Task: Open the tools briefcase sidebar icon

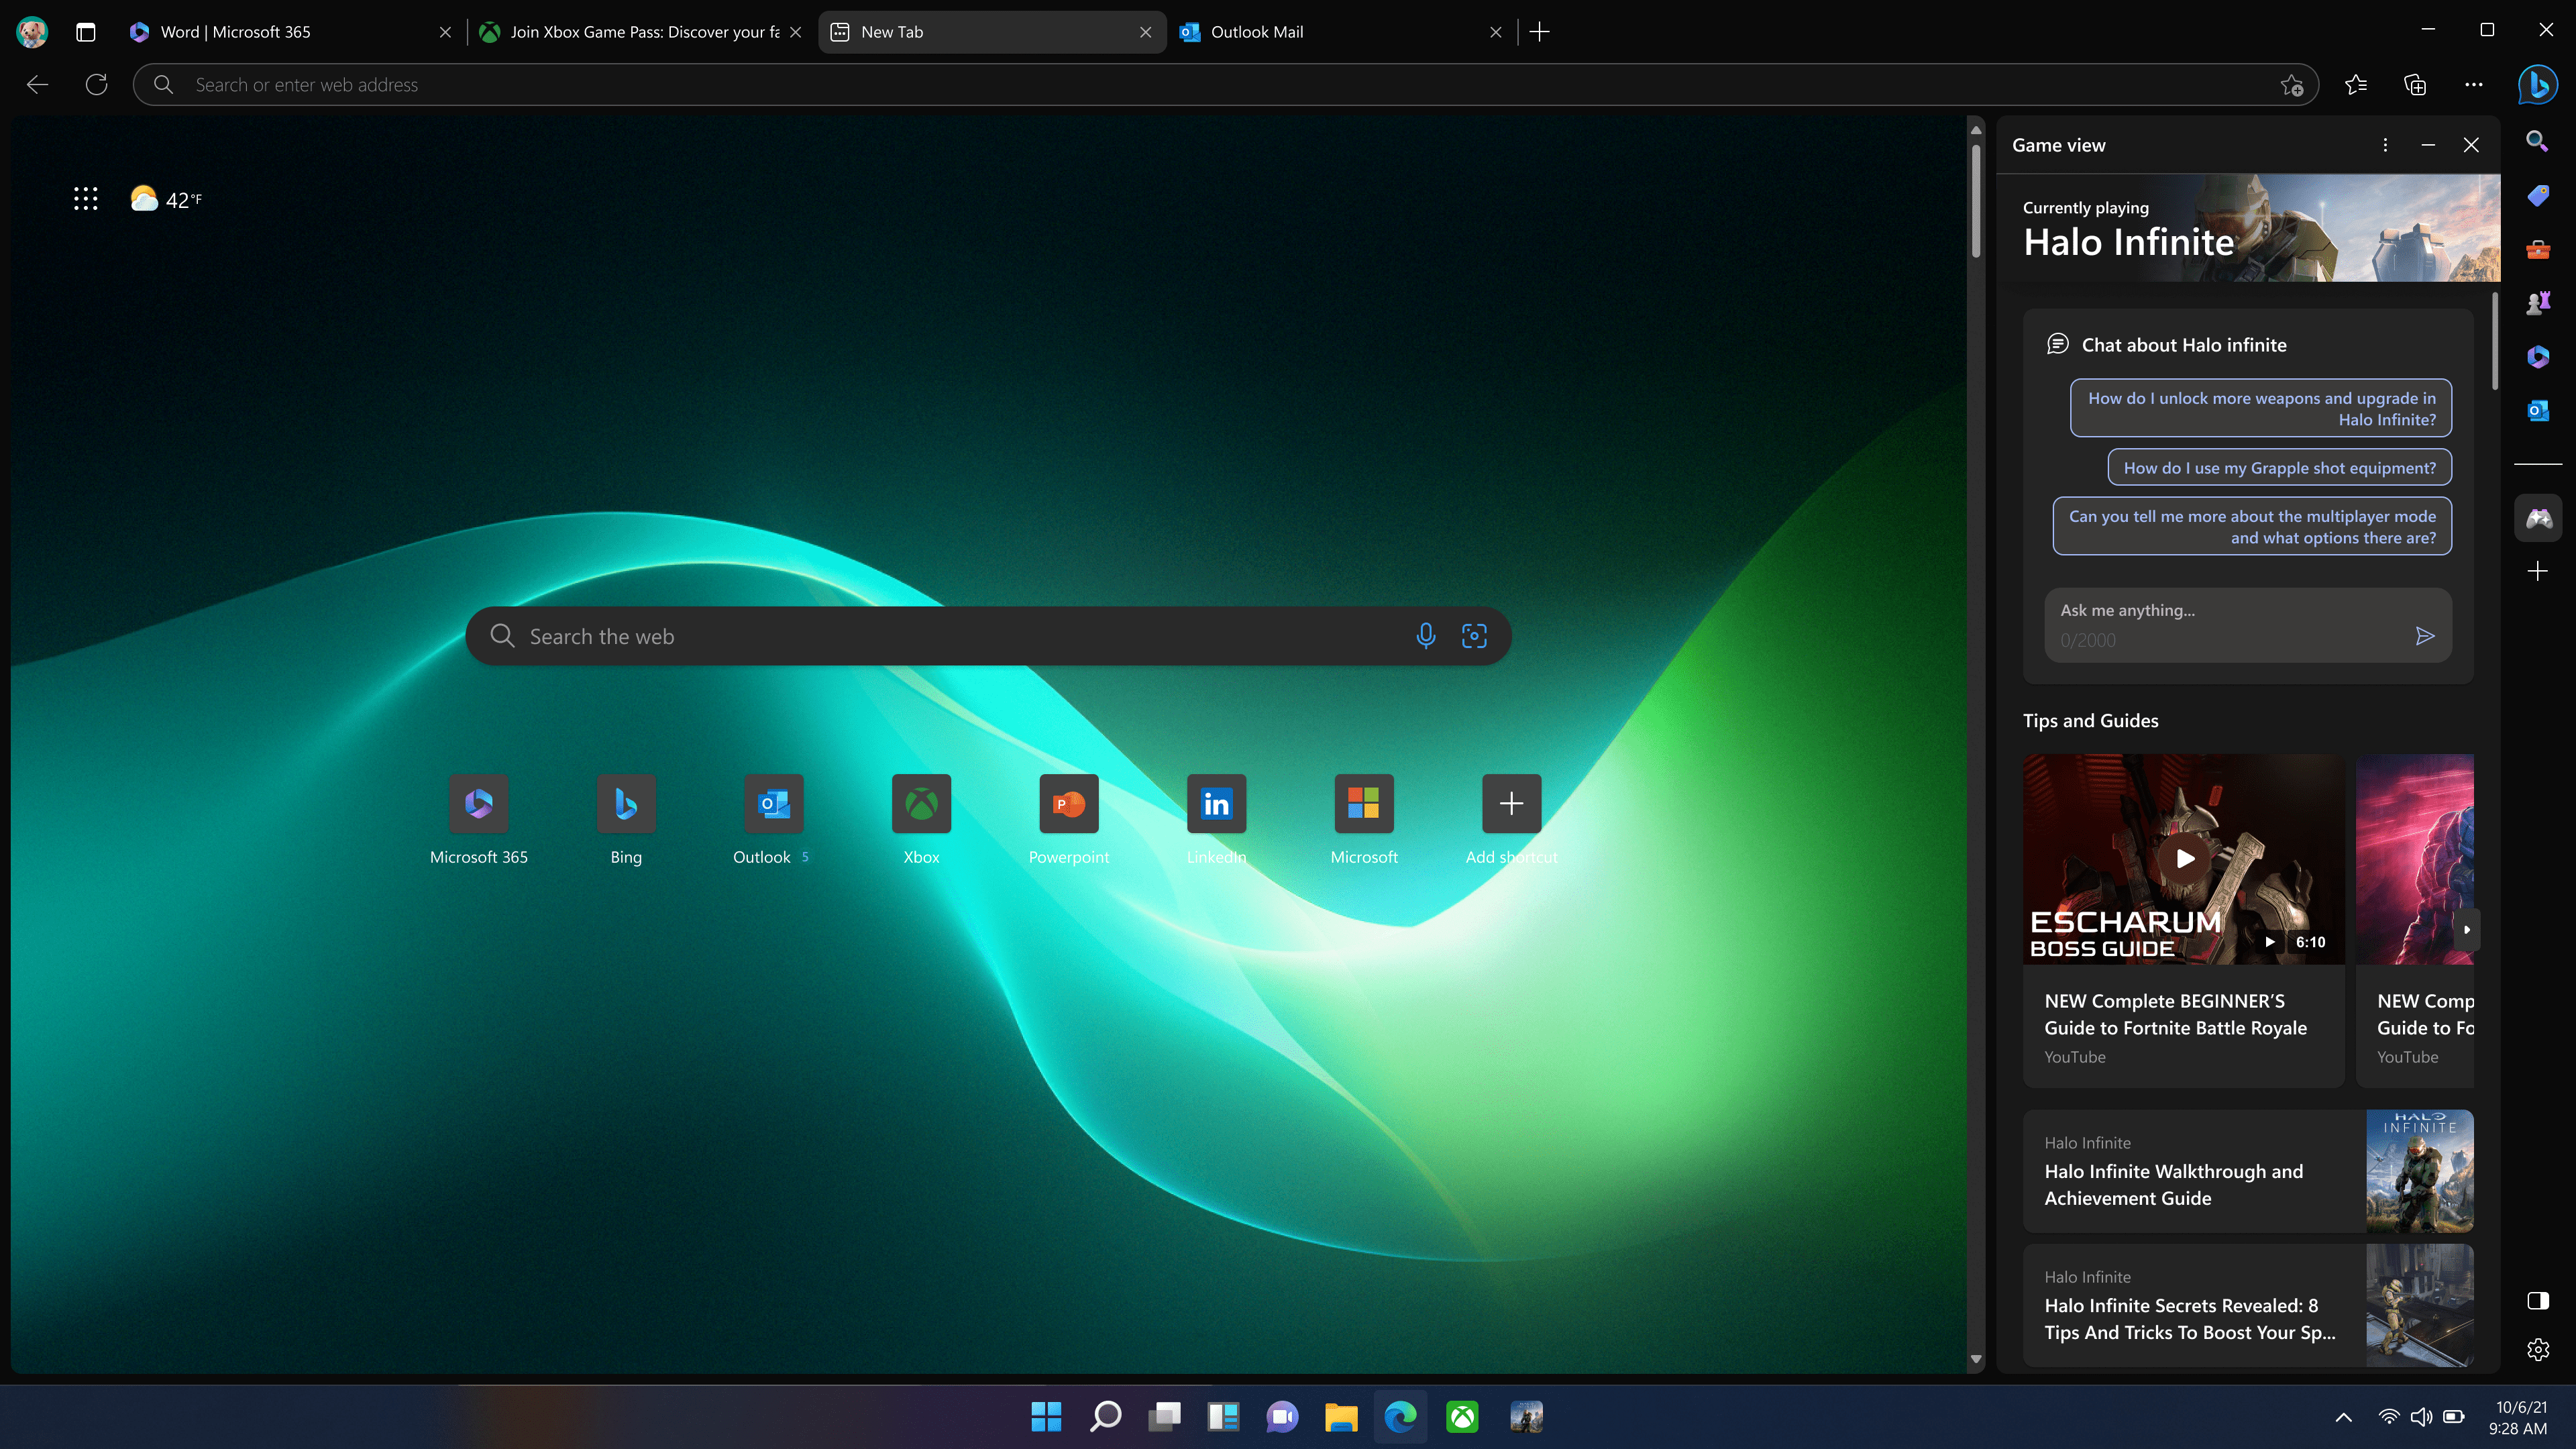Action: [2537, 249]
